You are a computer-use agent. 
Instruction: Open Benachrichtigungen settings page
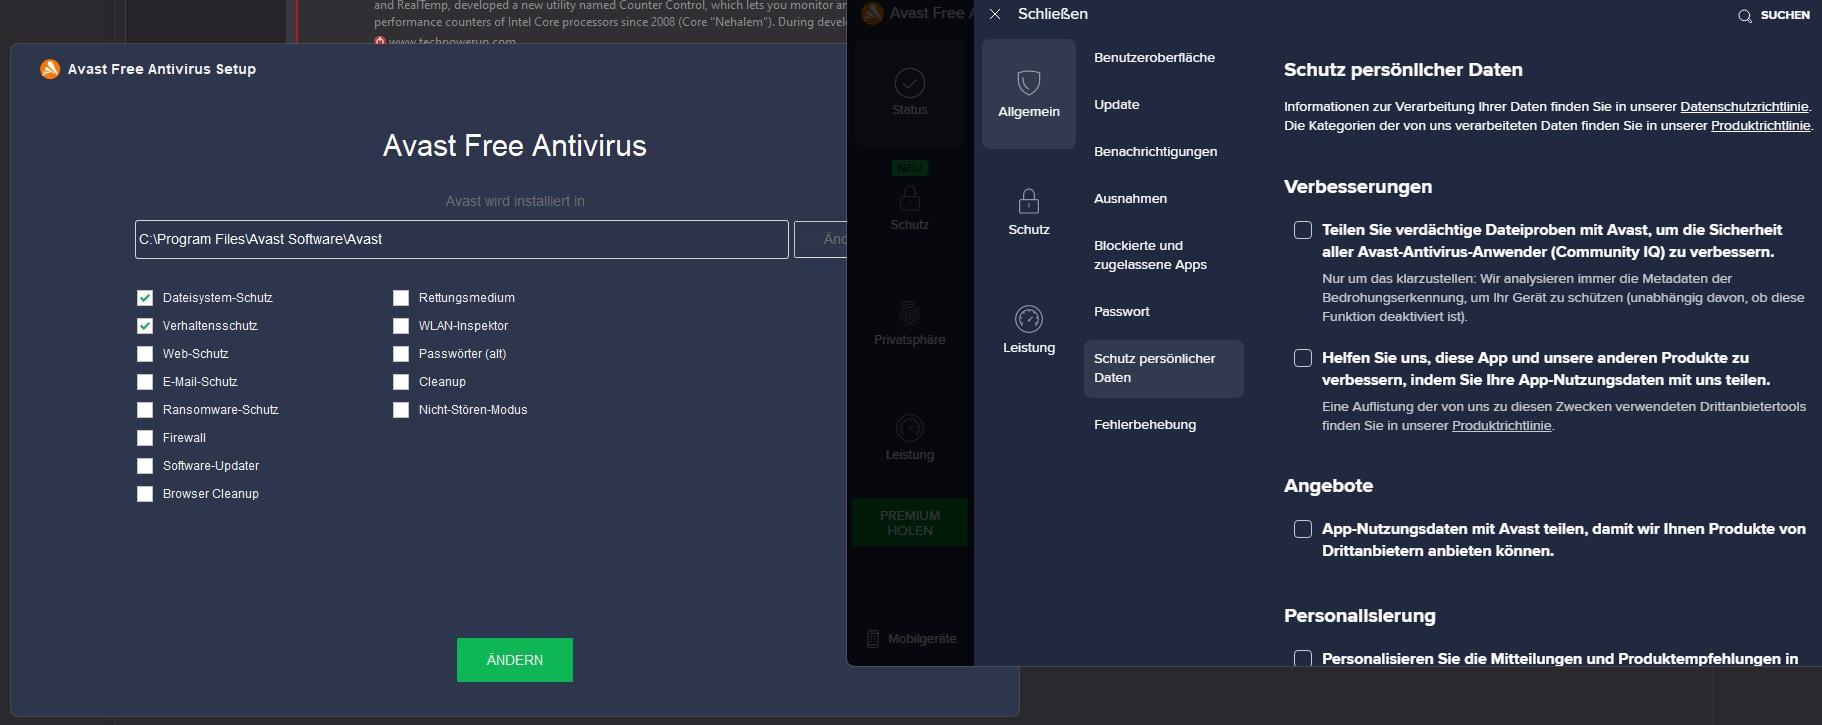click(x=1155, y=152)
